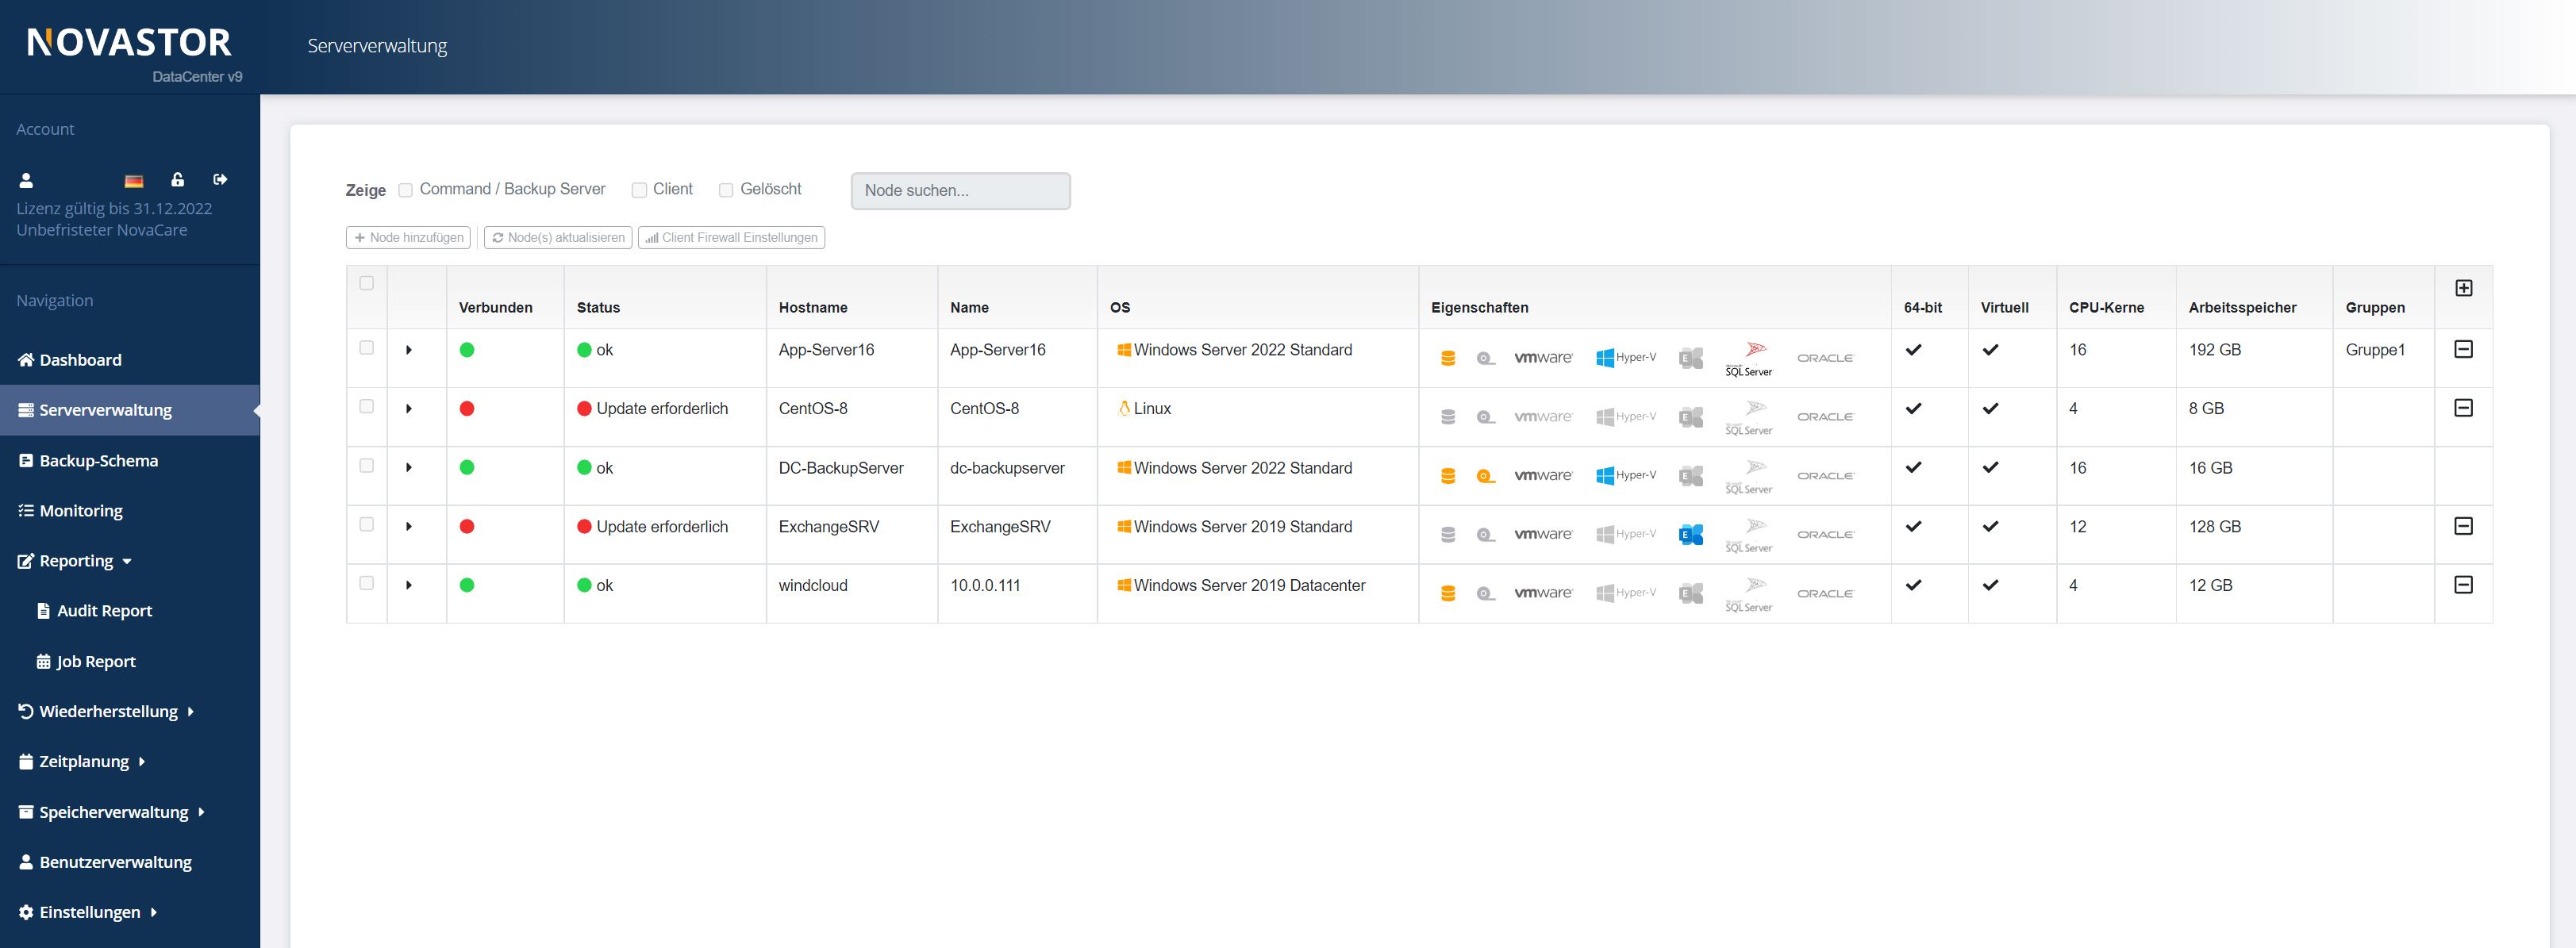Expand the CentOS-8 server row details
The height and width of the screenshot is (948, 2576).
click(409, 408)
